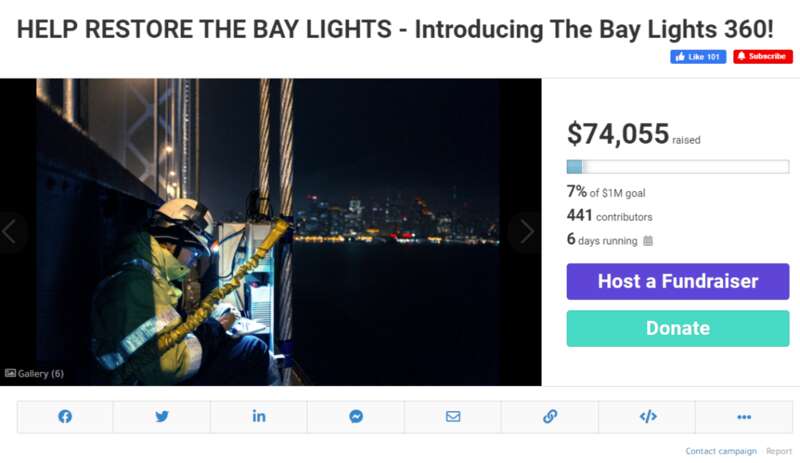The height and width of the screenshot is (463, 800).
Task: Click the Donate button
Action: tap(677, 329)
